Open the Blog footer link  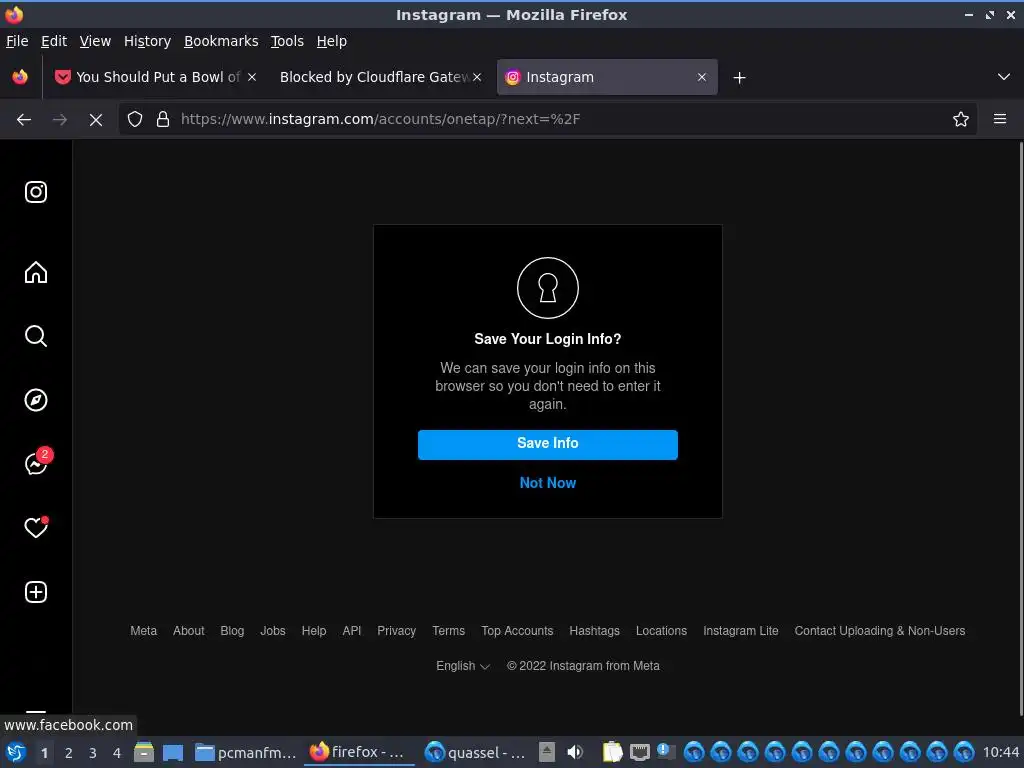tap(232, 631)
